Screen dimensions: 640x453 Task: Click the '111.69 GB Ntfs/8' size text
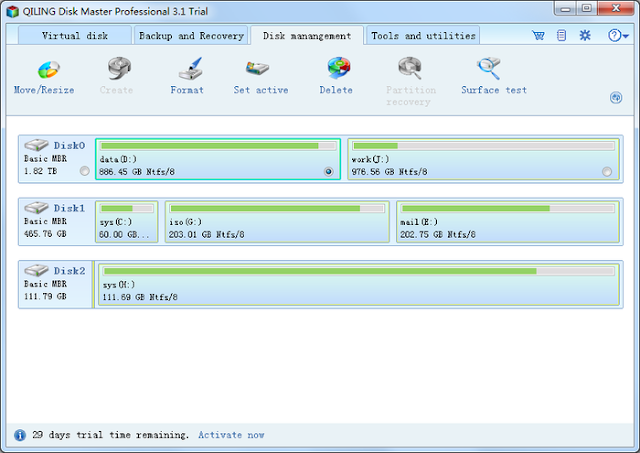pos(140,297)
